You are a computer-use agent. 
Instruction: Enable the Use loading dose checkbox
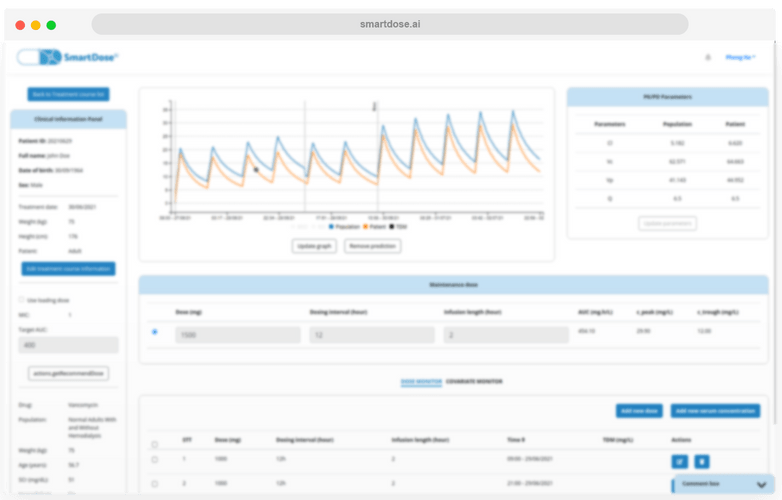(x=22, y=299)
